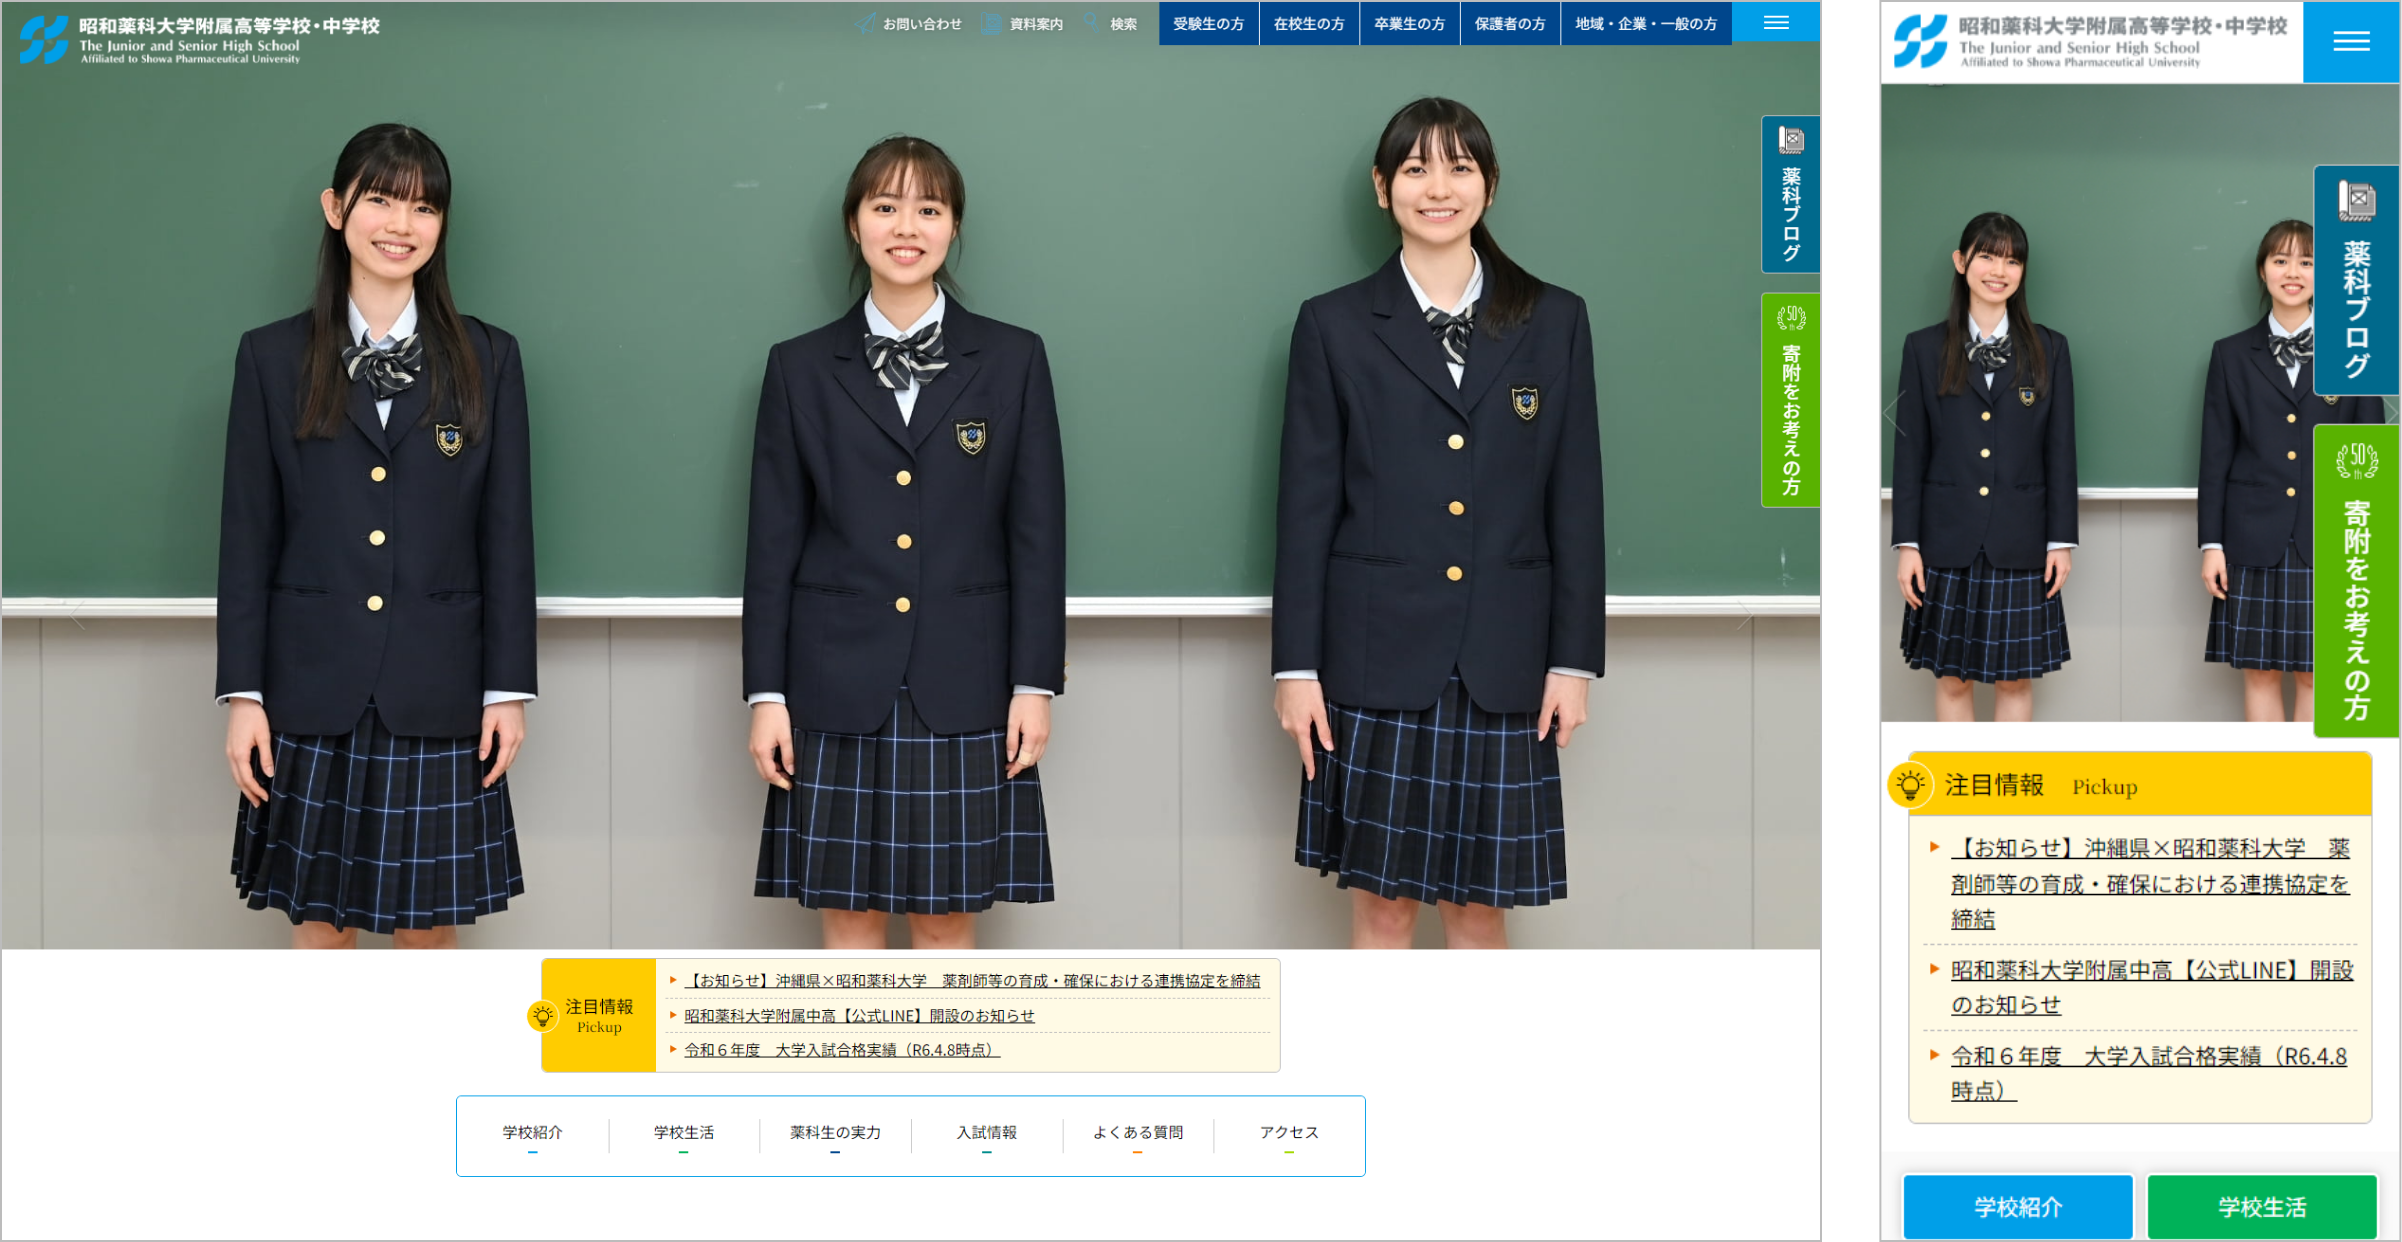This screenshot has width=2402, height=1242.
Task: Open mobile 公式LINE 開設のお知らせ link
Action: pos(2151,987)
